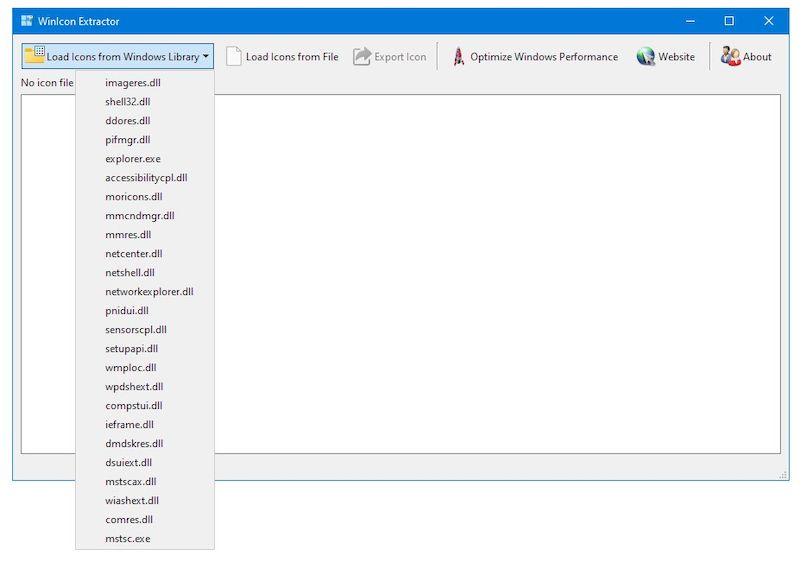
Task: Load icons from explorer.exe
Action: tap(145, 159)
